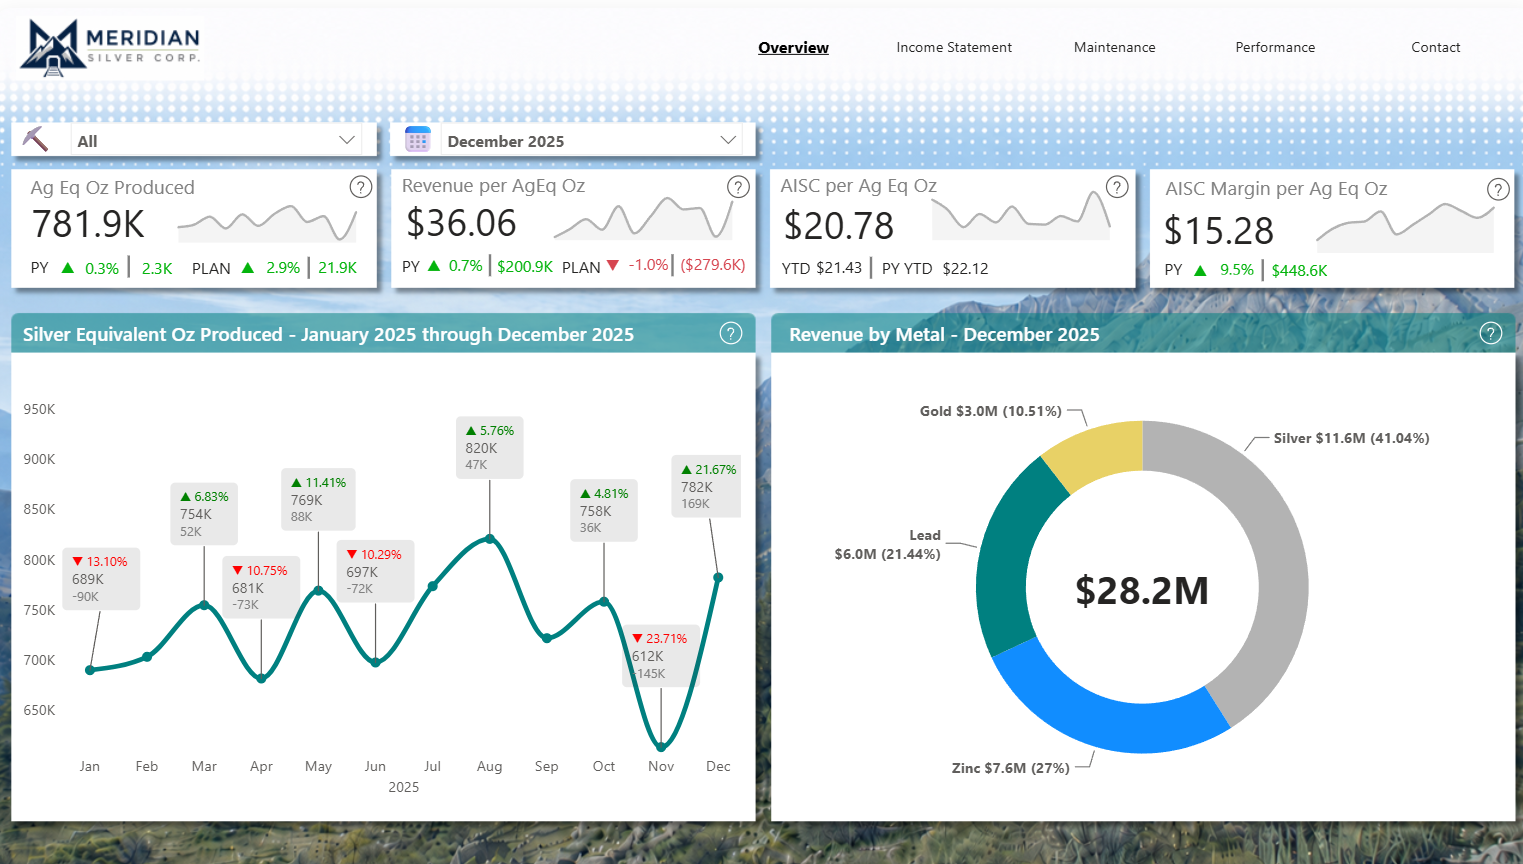Click the November data point on line

tap(661, 747)
